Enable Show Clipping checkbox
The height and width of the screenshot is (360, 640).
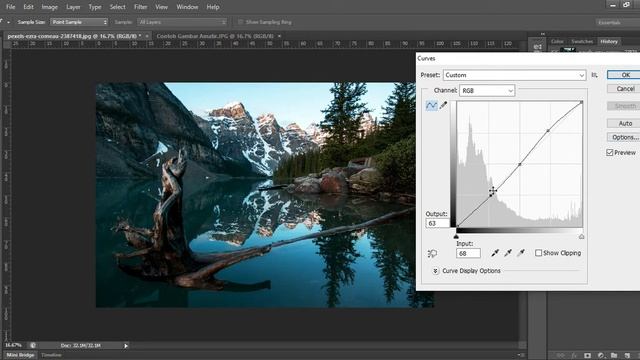coord(538,253)
